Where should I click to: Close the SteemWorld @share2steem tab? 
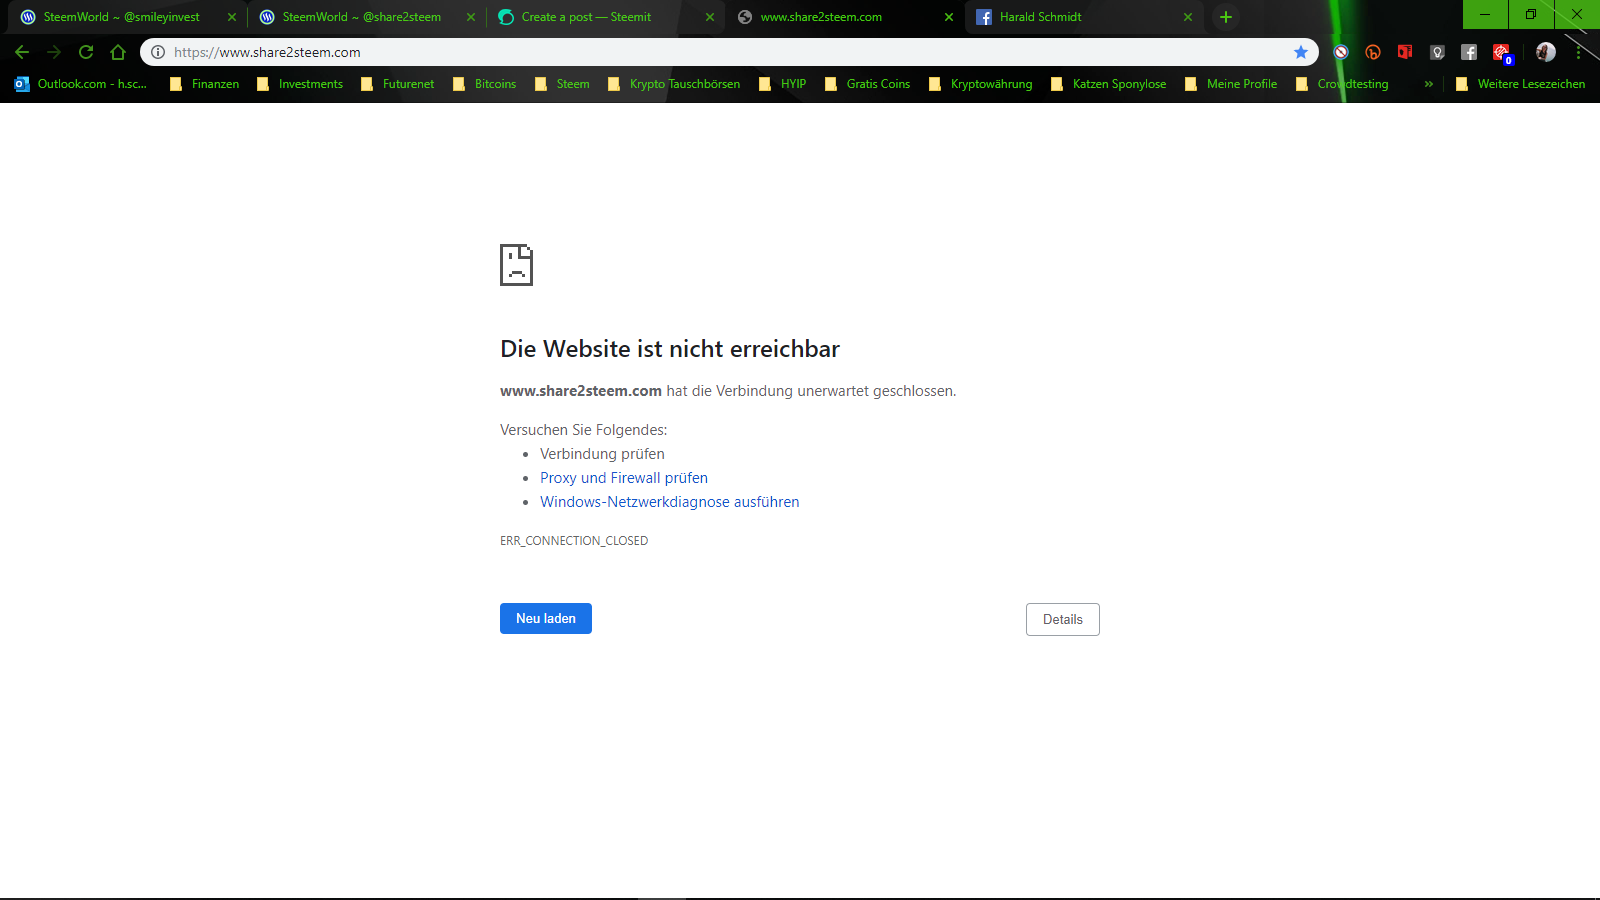[x=471, y=17]
